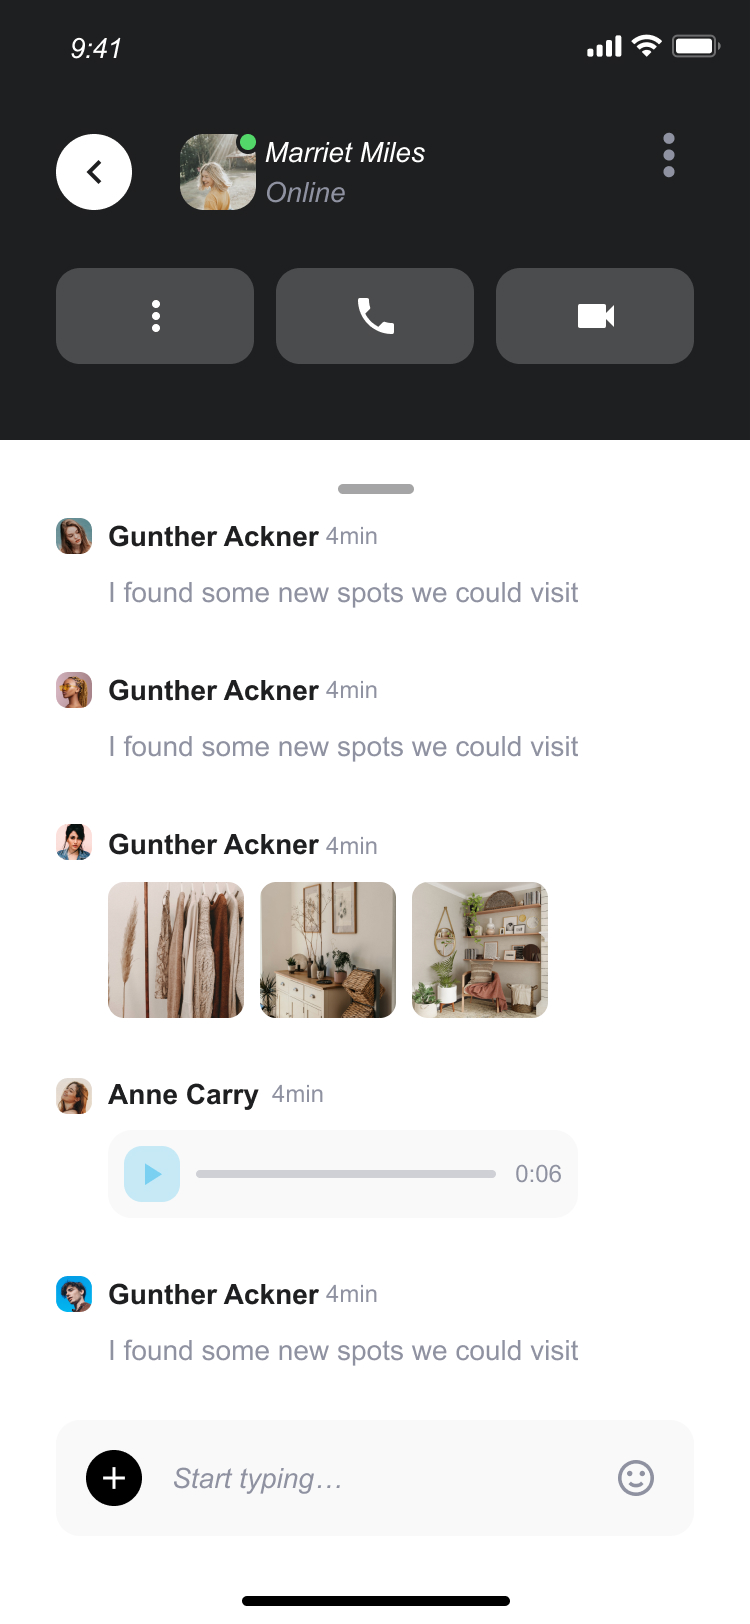Seek within the voice message progress bar

346,1174
